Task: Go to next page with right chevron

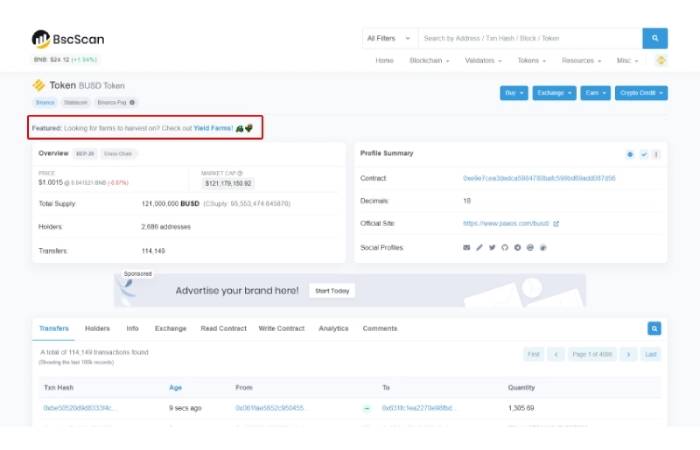Action: coord(628,354)
